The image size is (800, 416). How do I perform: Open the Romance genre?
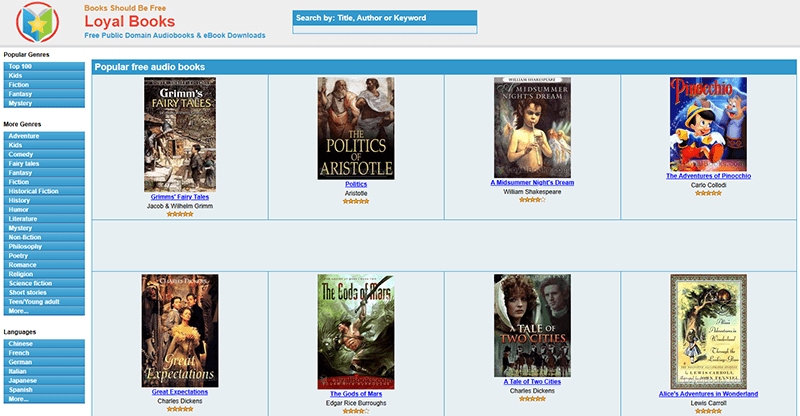coord(44,264)
